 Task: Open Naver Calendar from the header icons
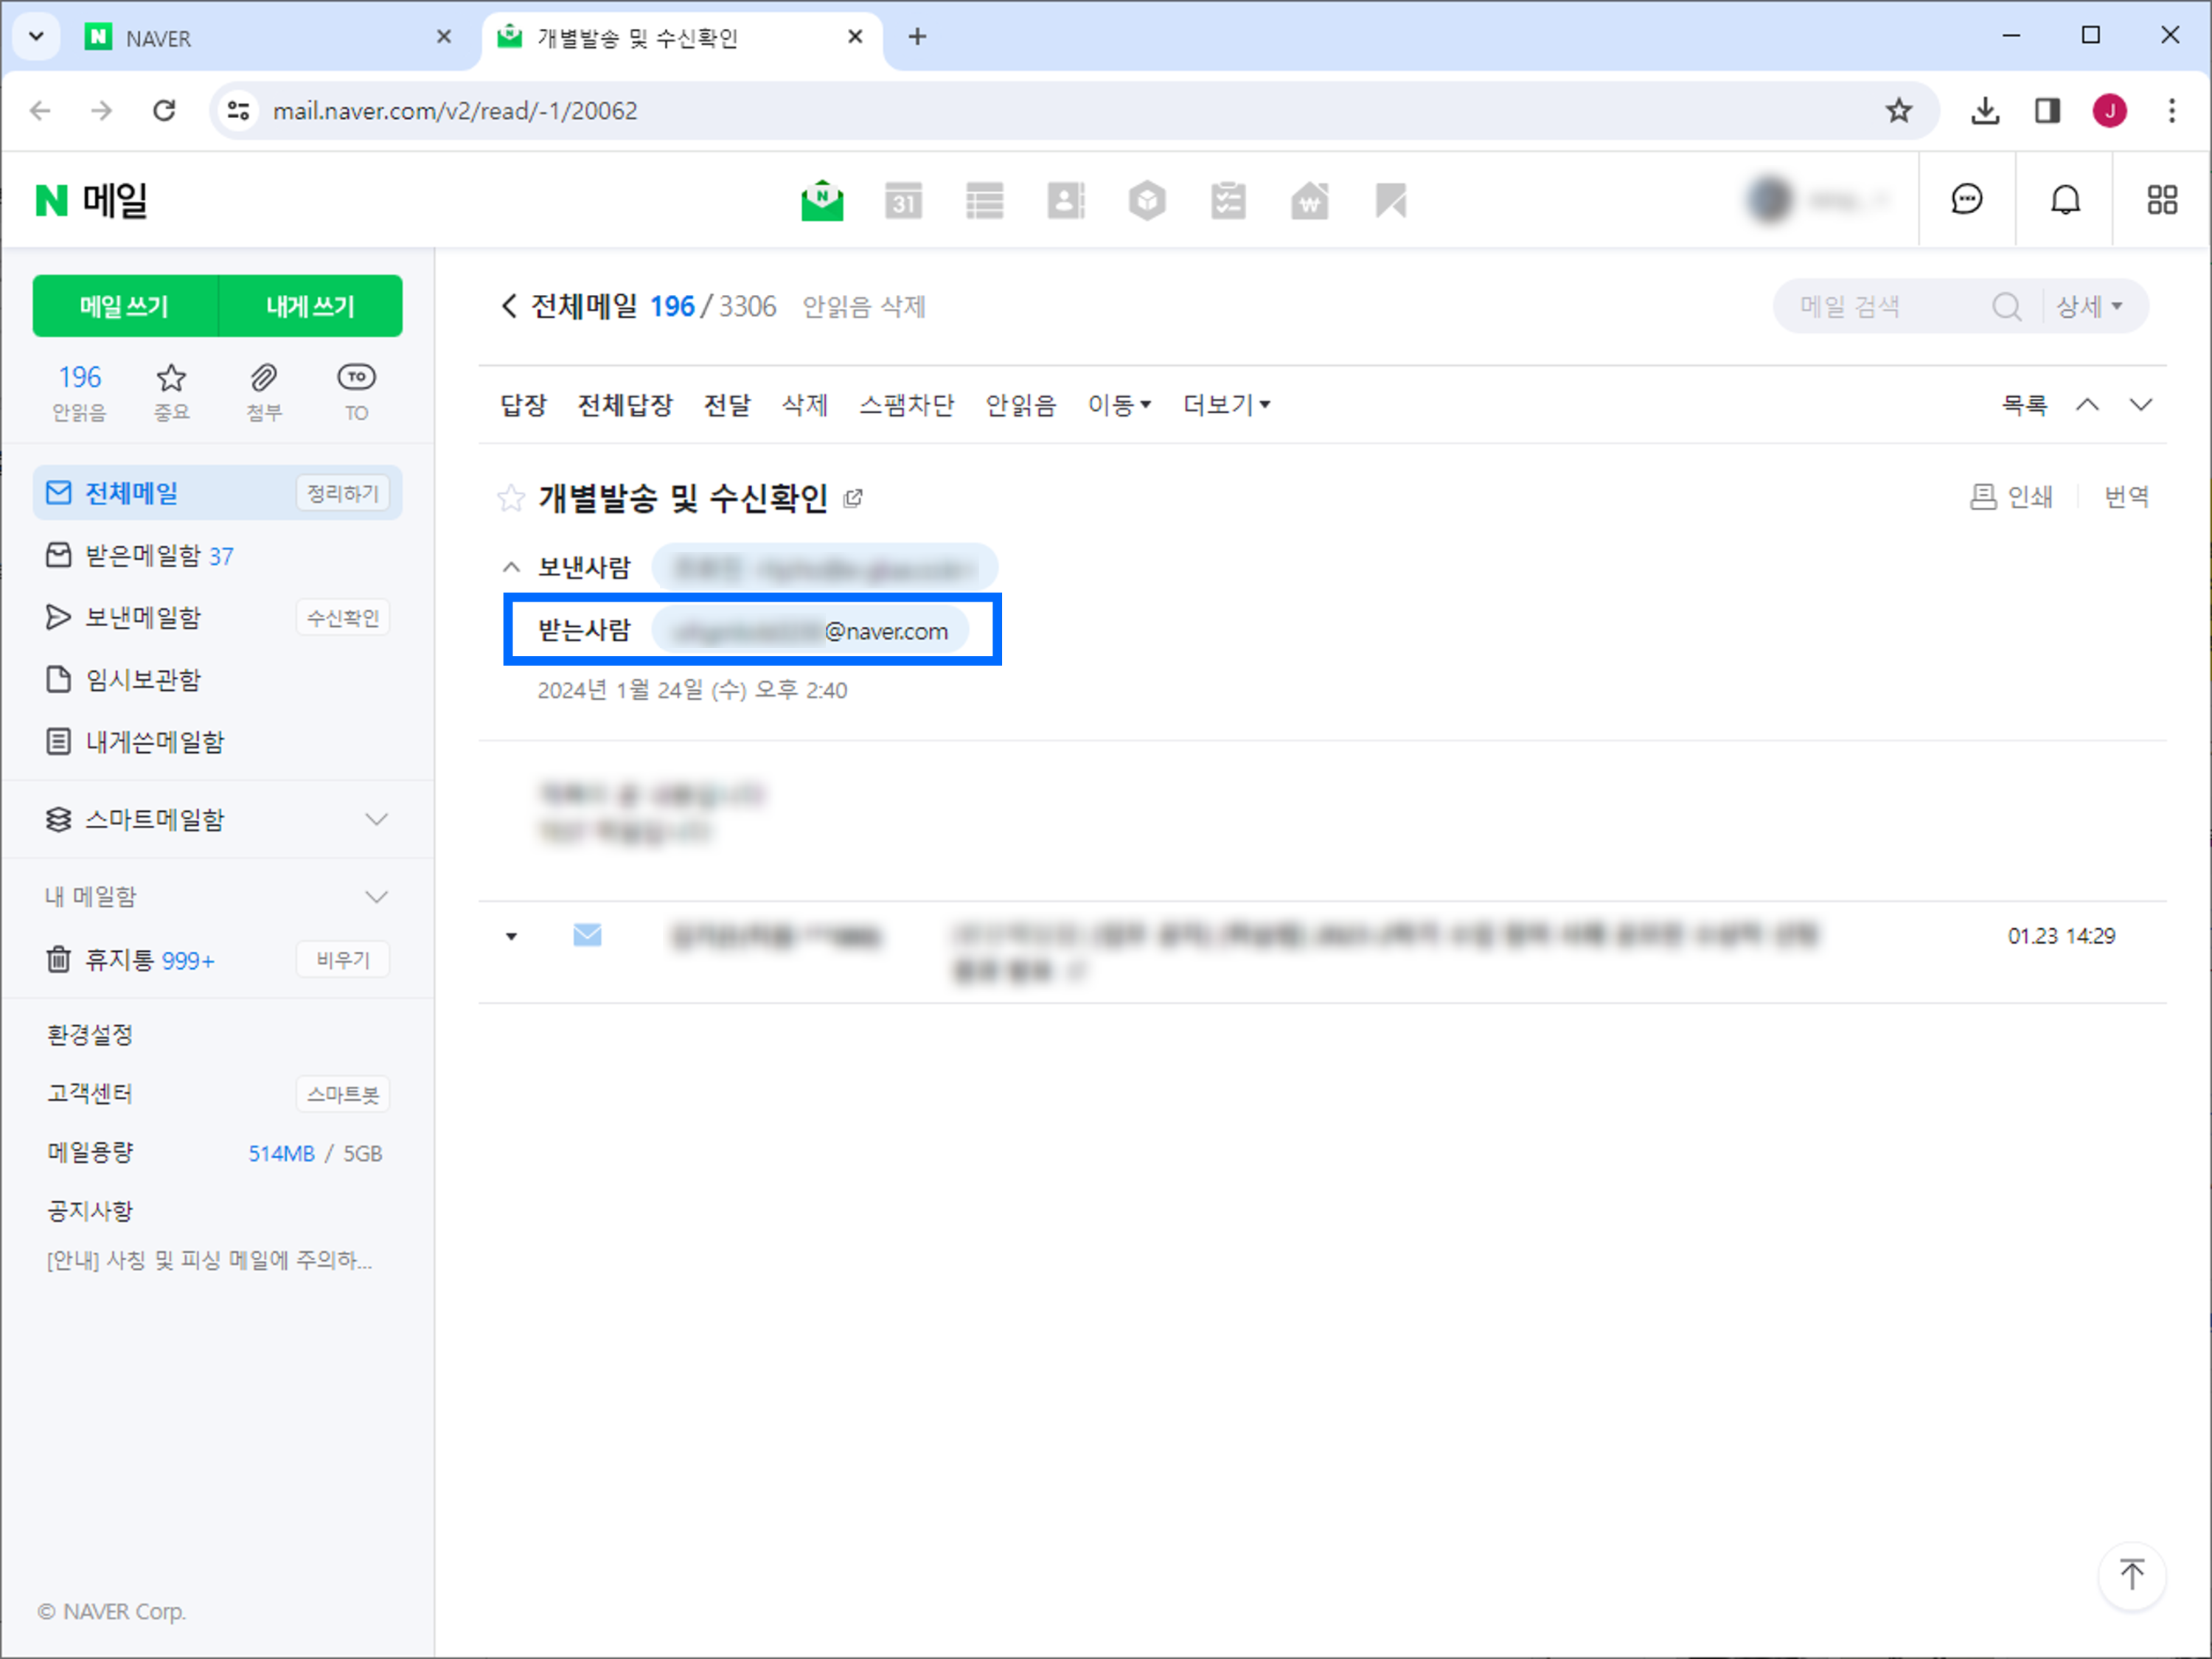[x=903, y=200]
